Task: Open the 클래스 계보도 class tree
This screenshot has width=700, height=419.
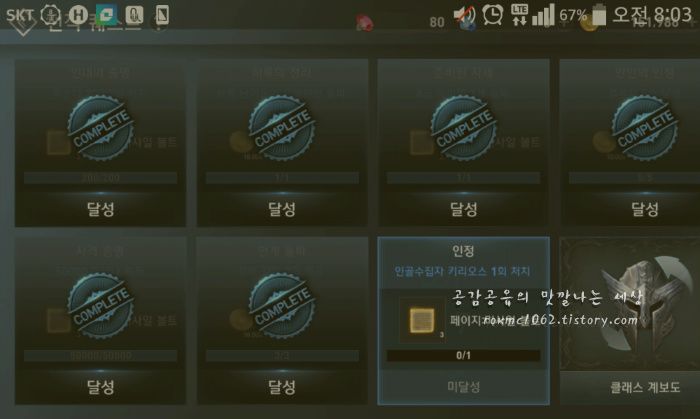Action: point(645,387)
